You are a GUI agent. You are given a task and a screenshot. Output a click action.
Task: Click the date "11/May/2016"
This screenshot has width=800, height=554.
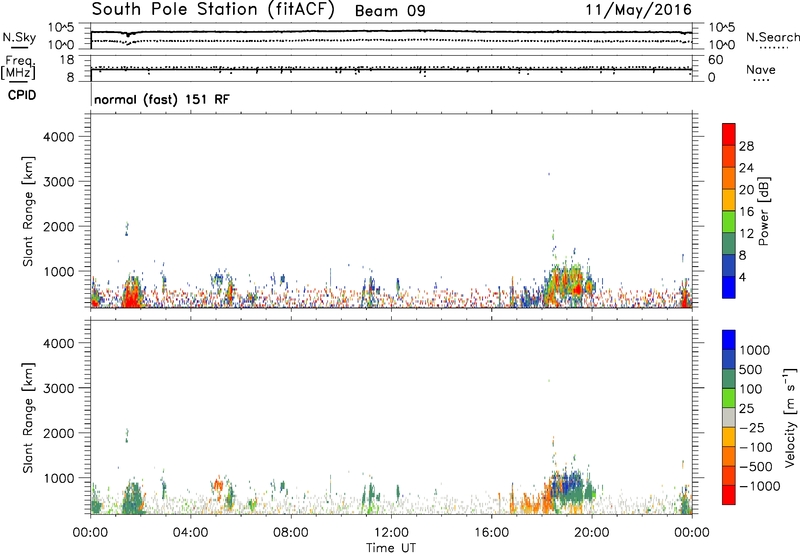click(638, 10)
